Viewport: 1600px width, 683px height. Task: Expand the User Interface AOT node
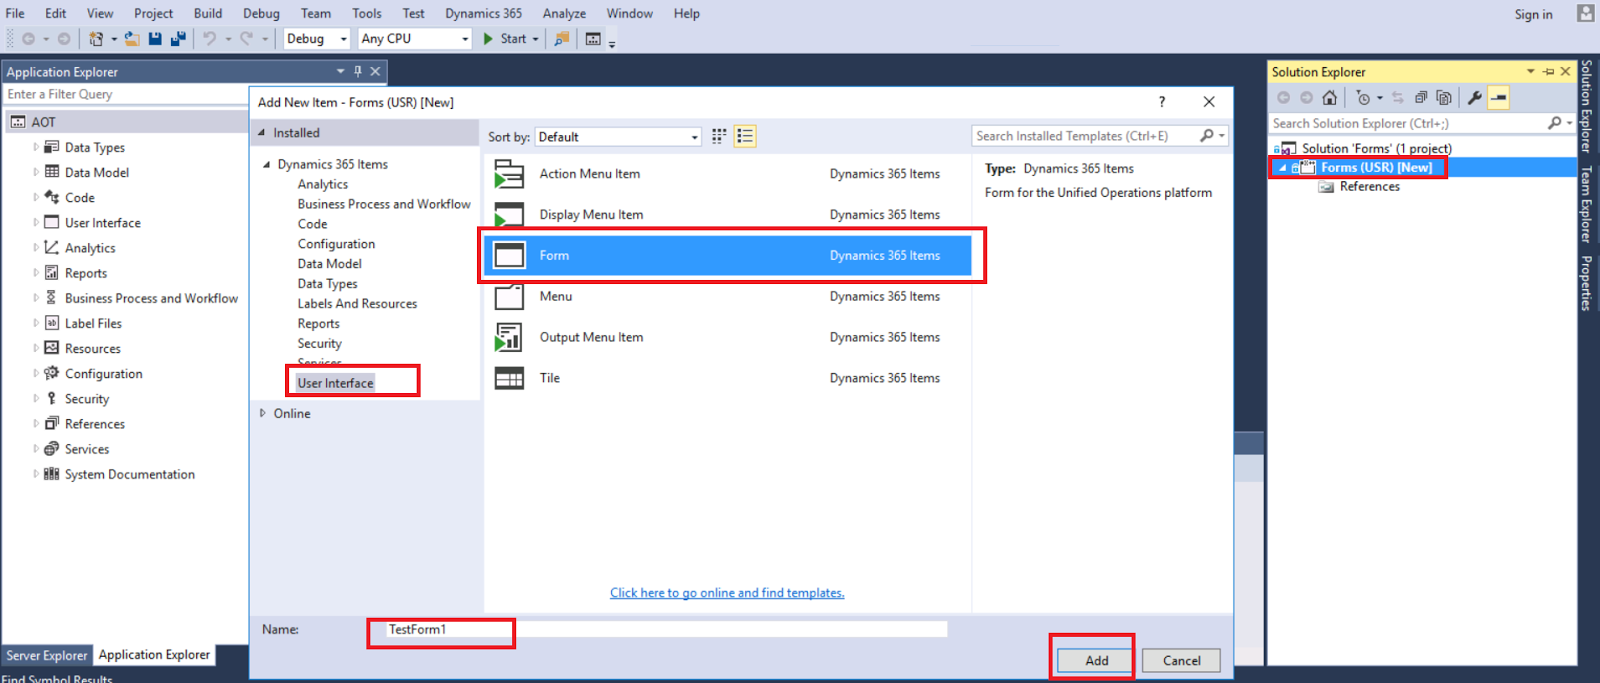(36, 222)
